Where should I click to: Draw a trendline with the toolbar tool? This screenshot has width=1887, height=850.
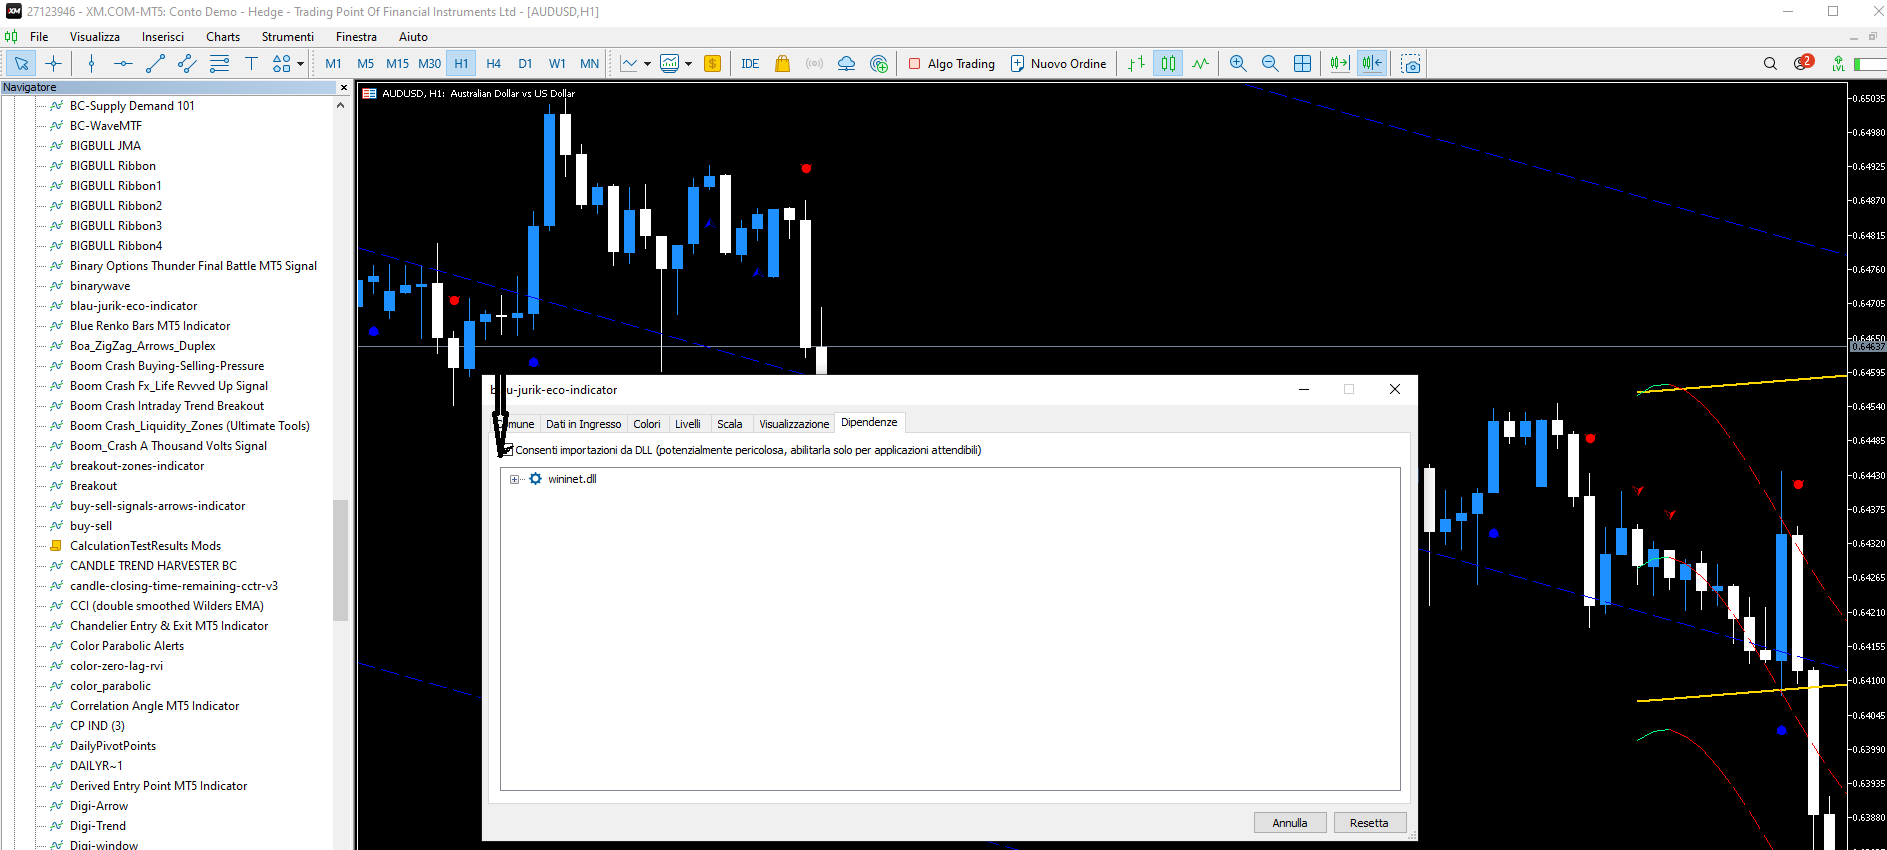click(155, 64)
